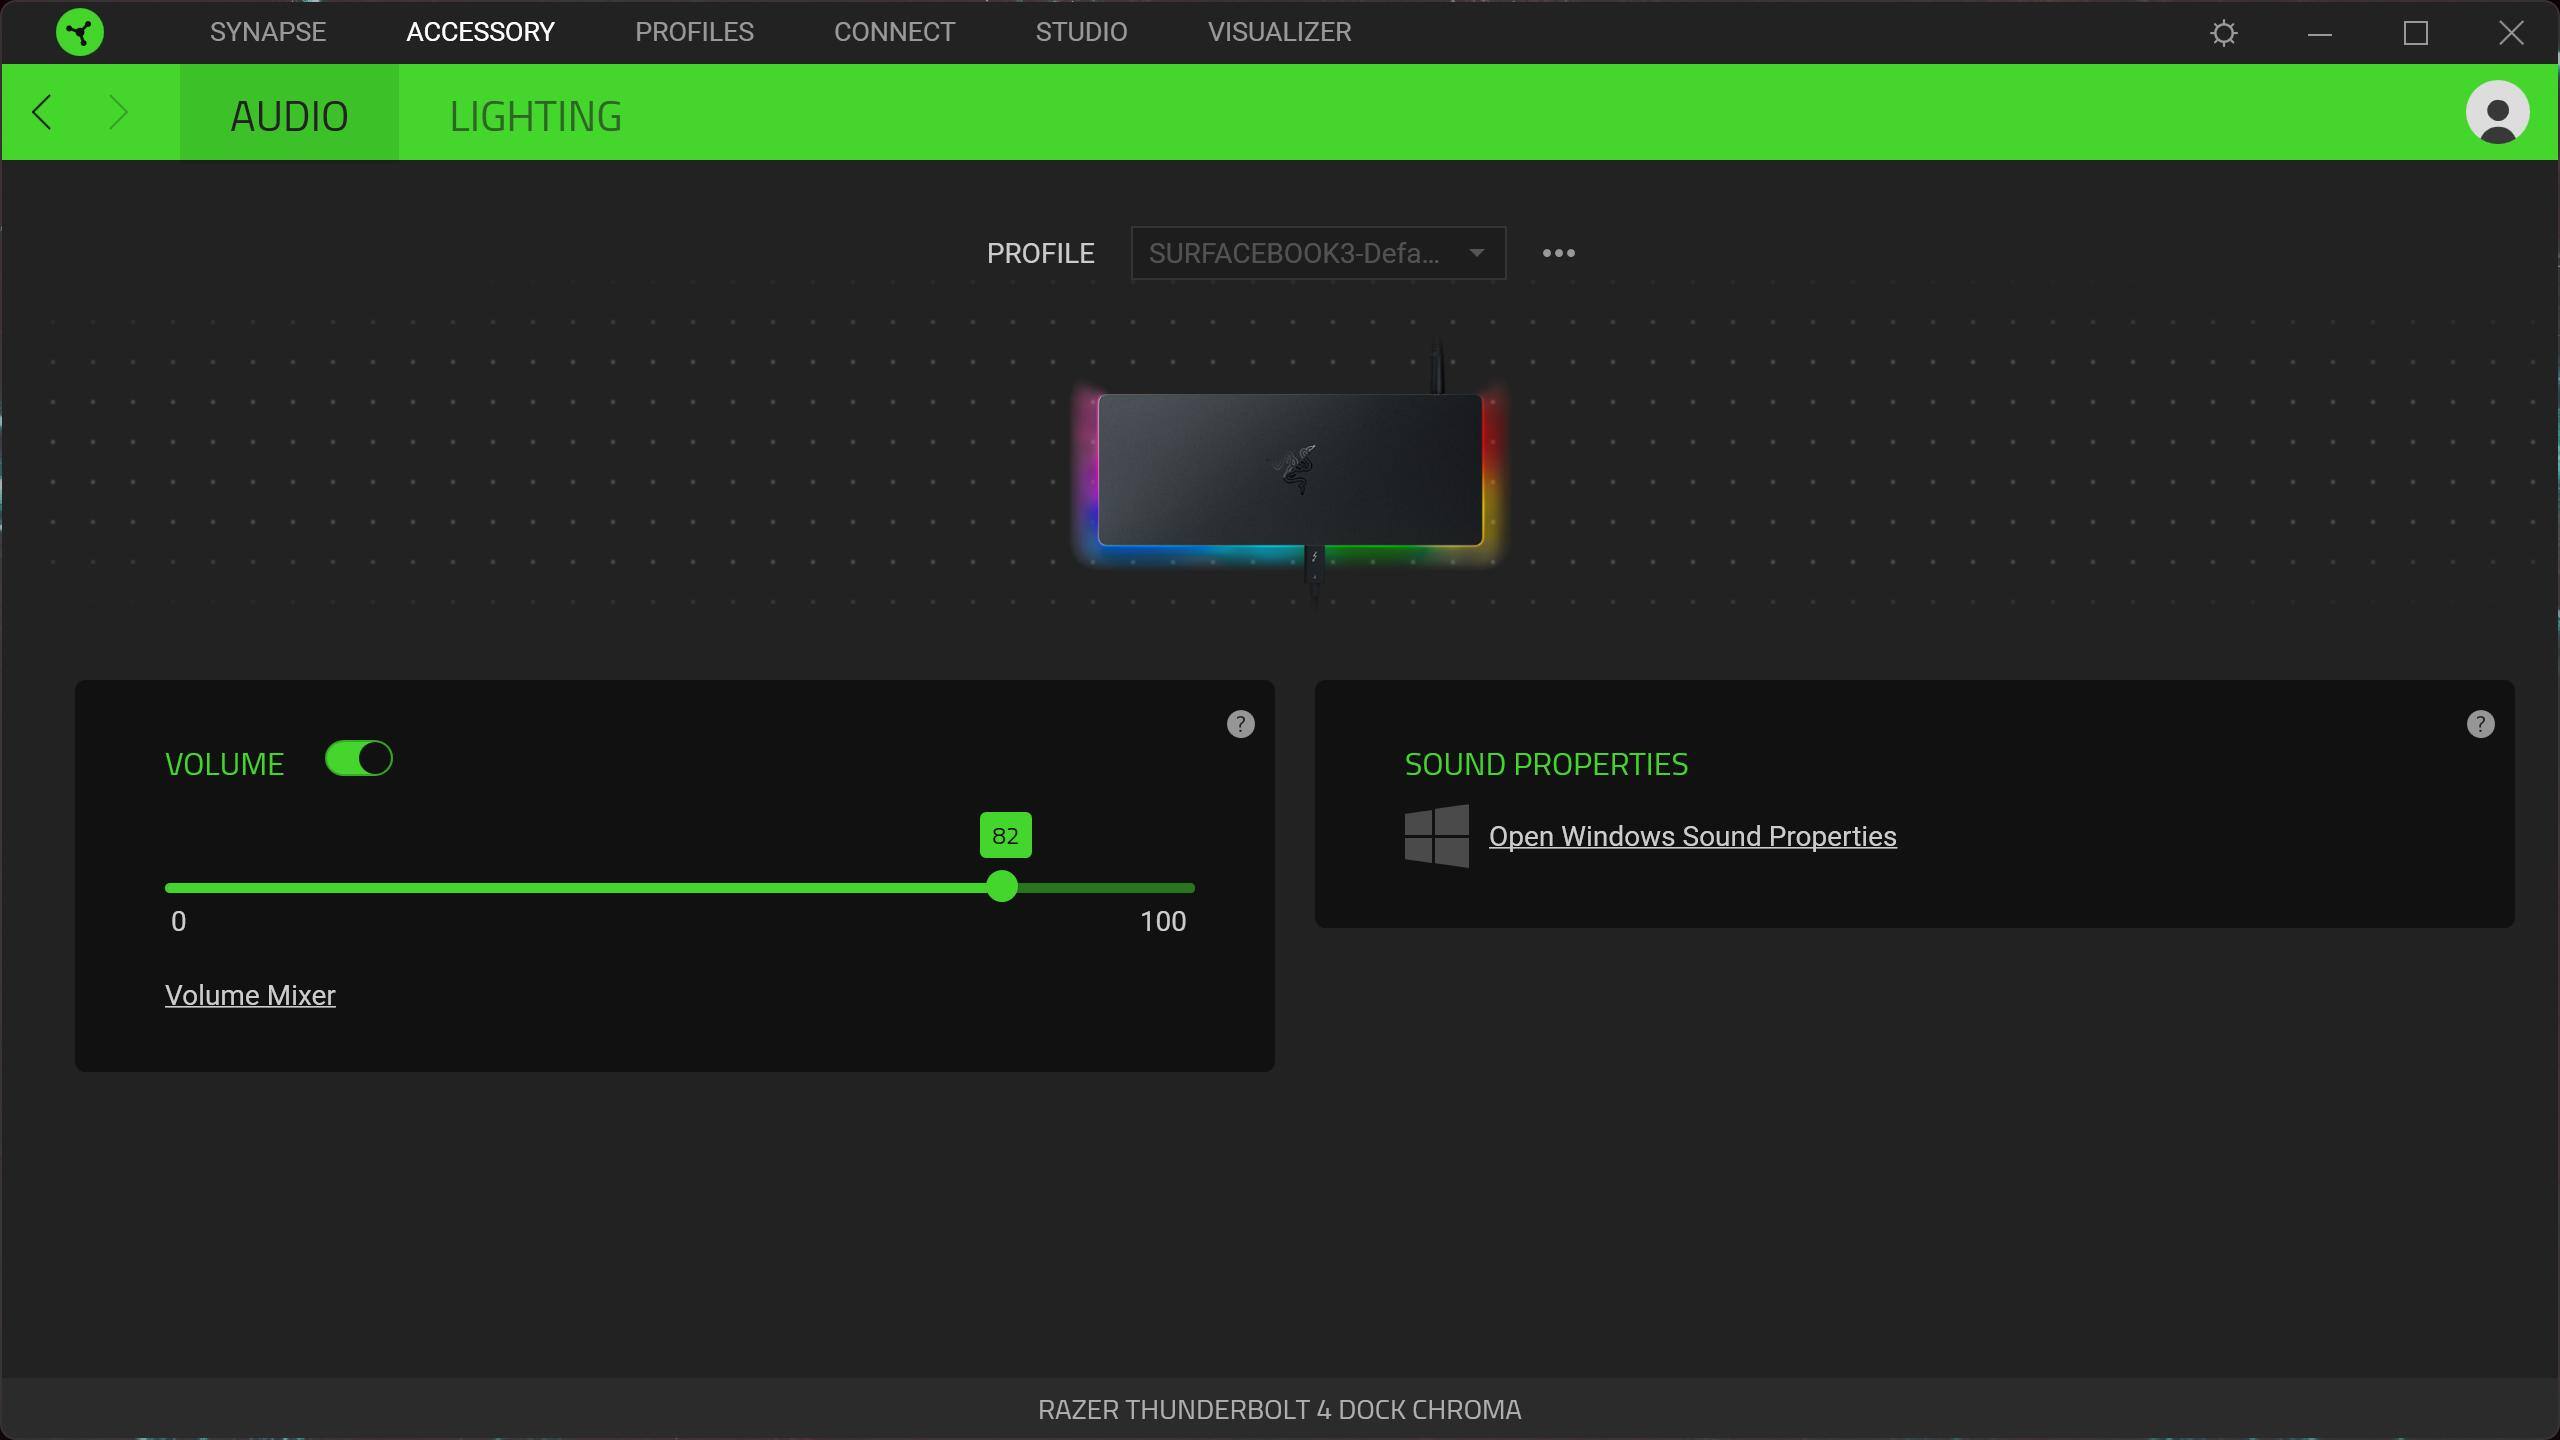
Task: Click the volume slider handle
Action: pos(1002,887)
